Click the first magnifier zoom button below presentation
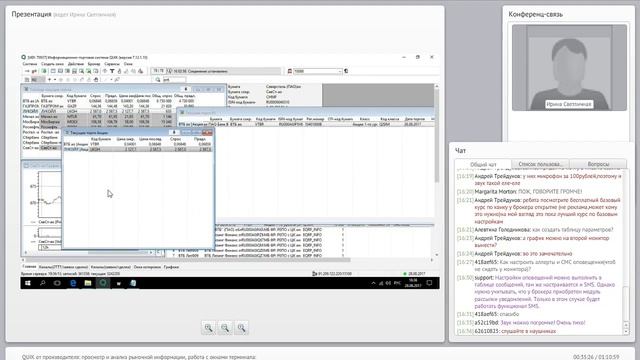The height and width of the screenshot is (360, 640). pos(208,327)
